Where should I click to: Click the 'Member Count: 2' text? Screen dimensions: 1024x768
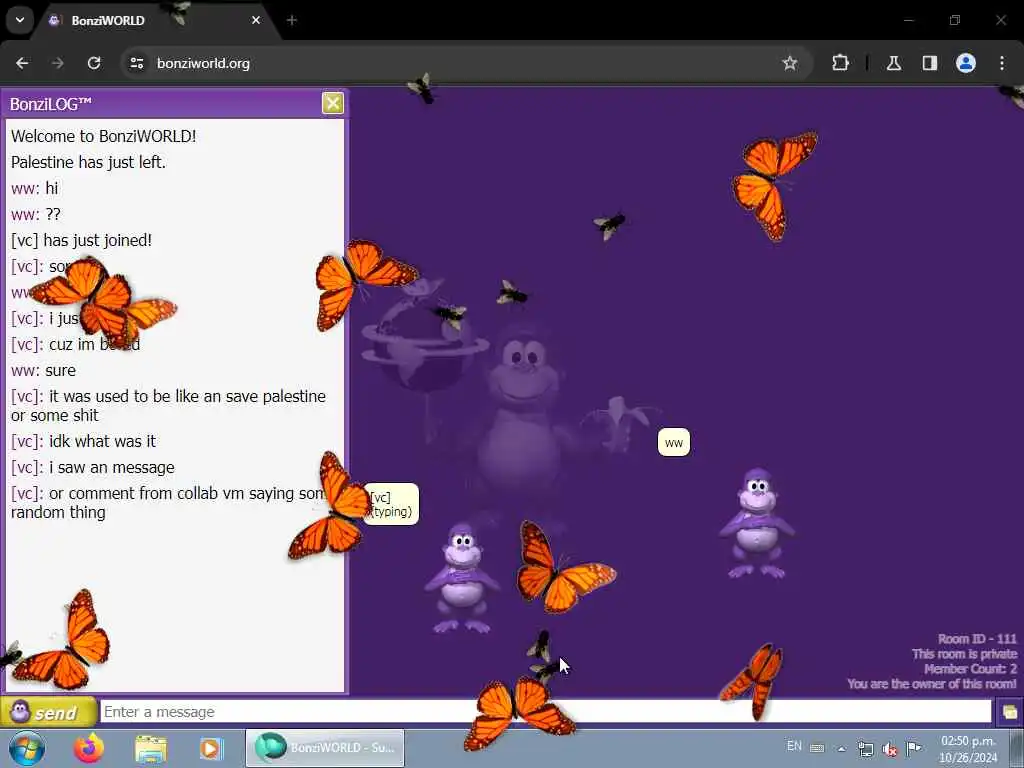point(970,669)
